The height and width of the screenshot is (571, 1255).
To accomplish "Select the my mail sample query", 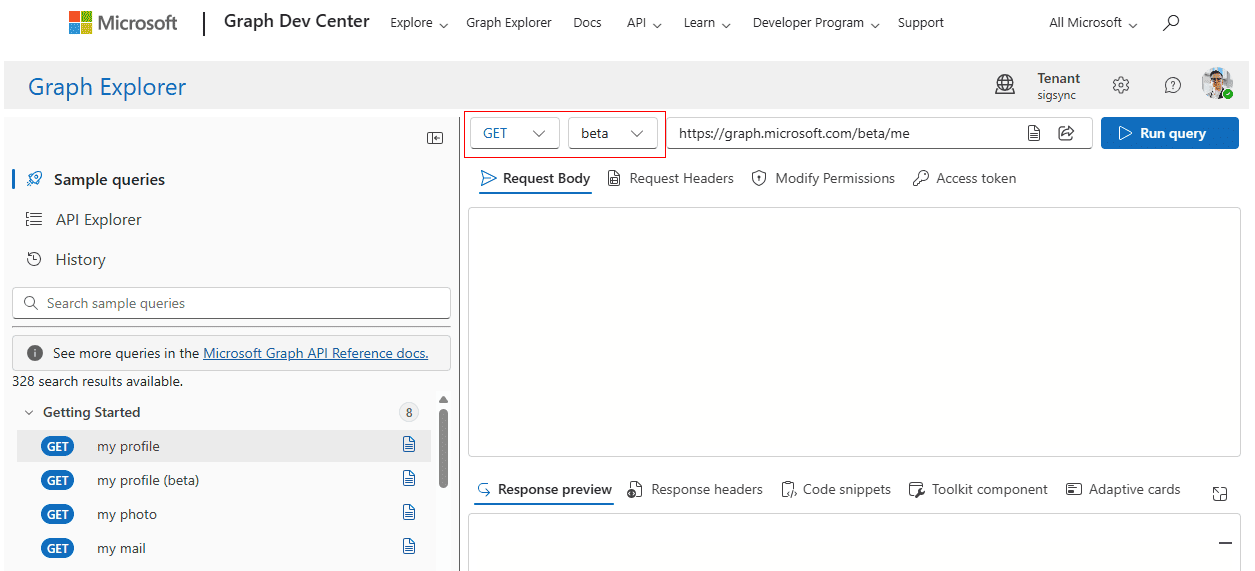I will coord(121,548).
